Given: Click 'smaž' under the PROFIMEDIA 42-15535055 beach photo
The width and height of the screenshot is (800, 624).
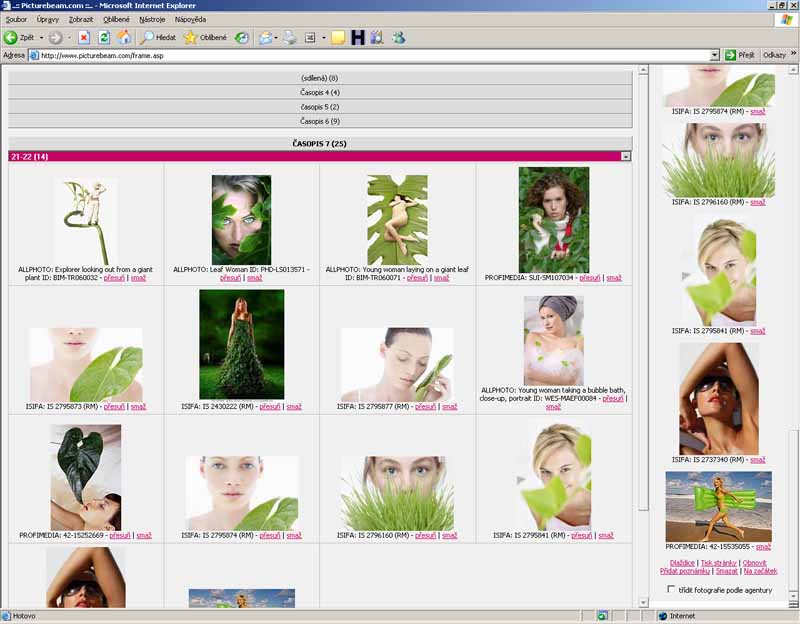Looking at the screenshot, I should pos(762,547).
